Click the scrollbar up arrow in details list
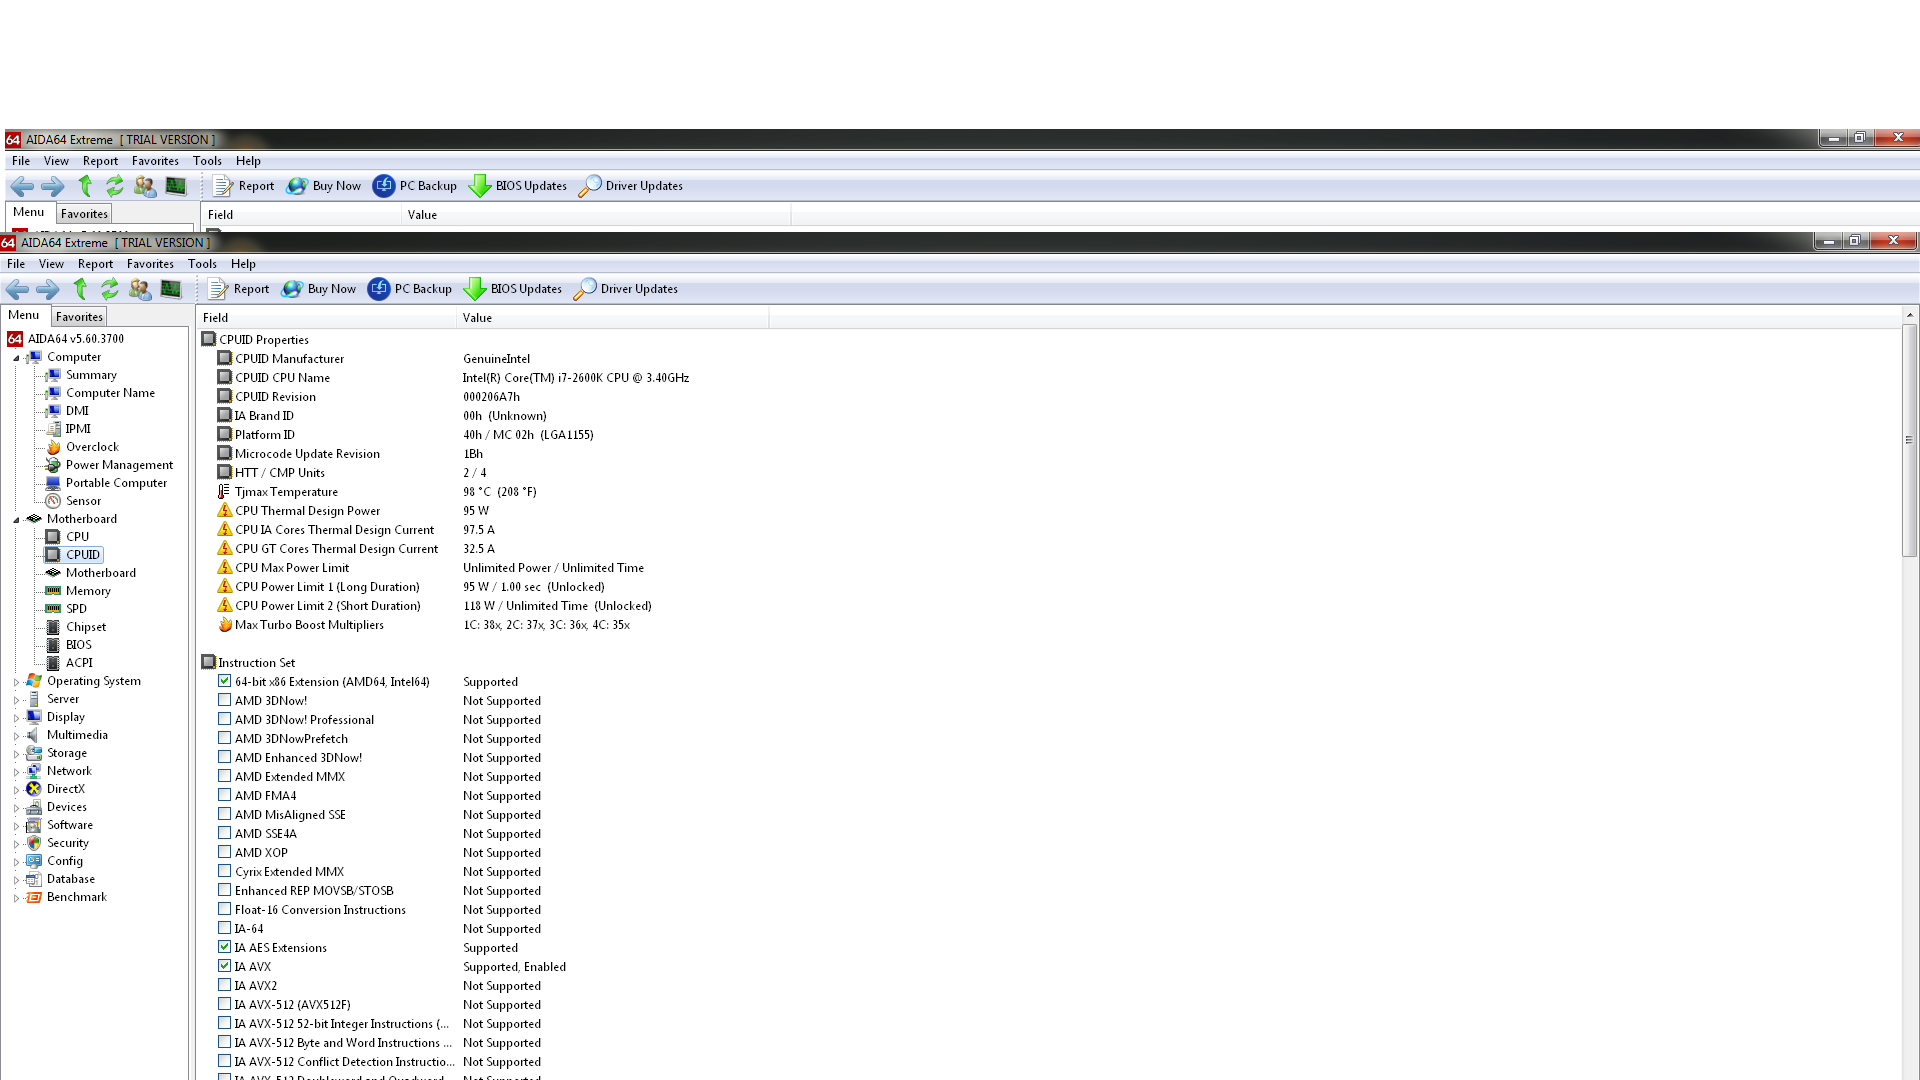This screenshot has height=1080, width=1920. (1909, 315)
